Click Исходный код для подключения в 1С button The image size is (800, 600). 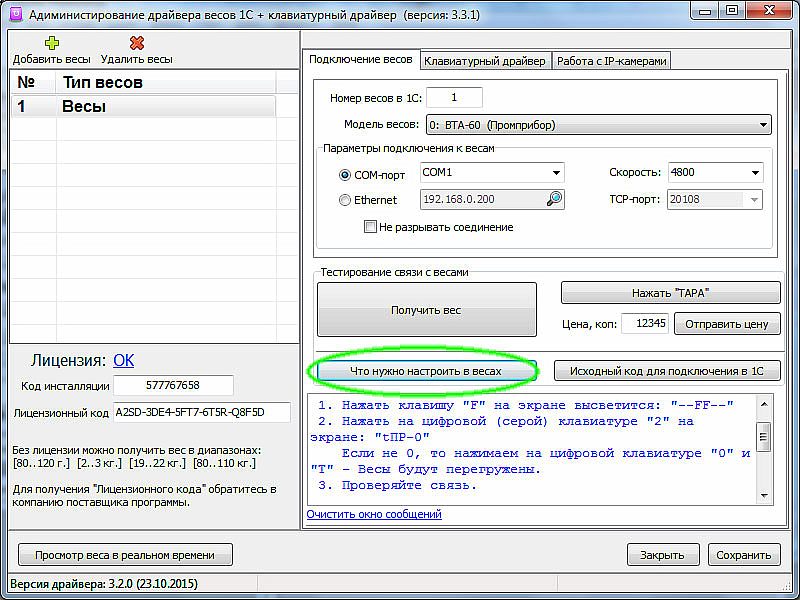click(667, 371)
